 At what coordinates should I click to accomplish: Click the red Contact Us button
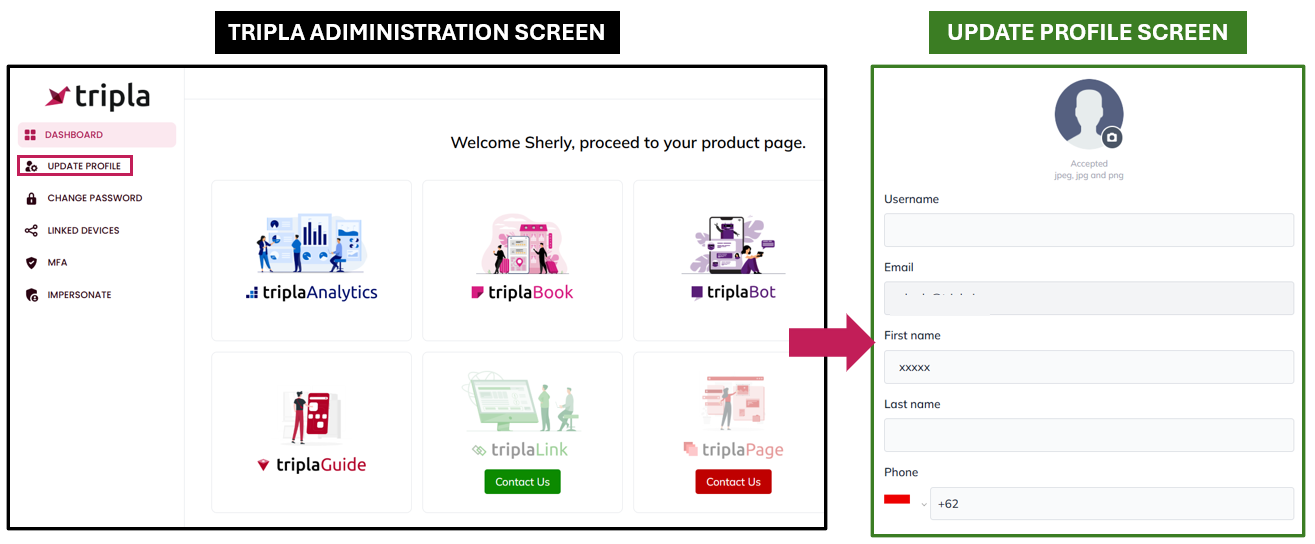[733, 482]
